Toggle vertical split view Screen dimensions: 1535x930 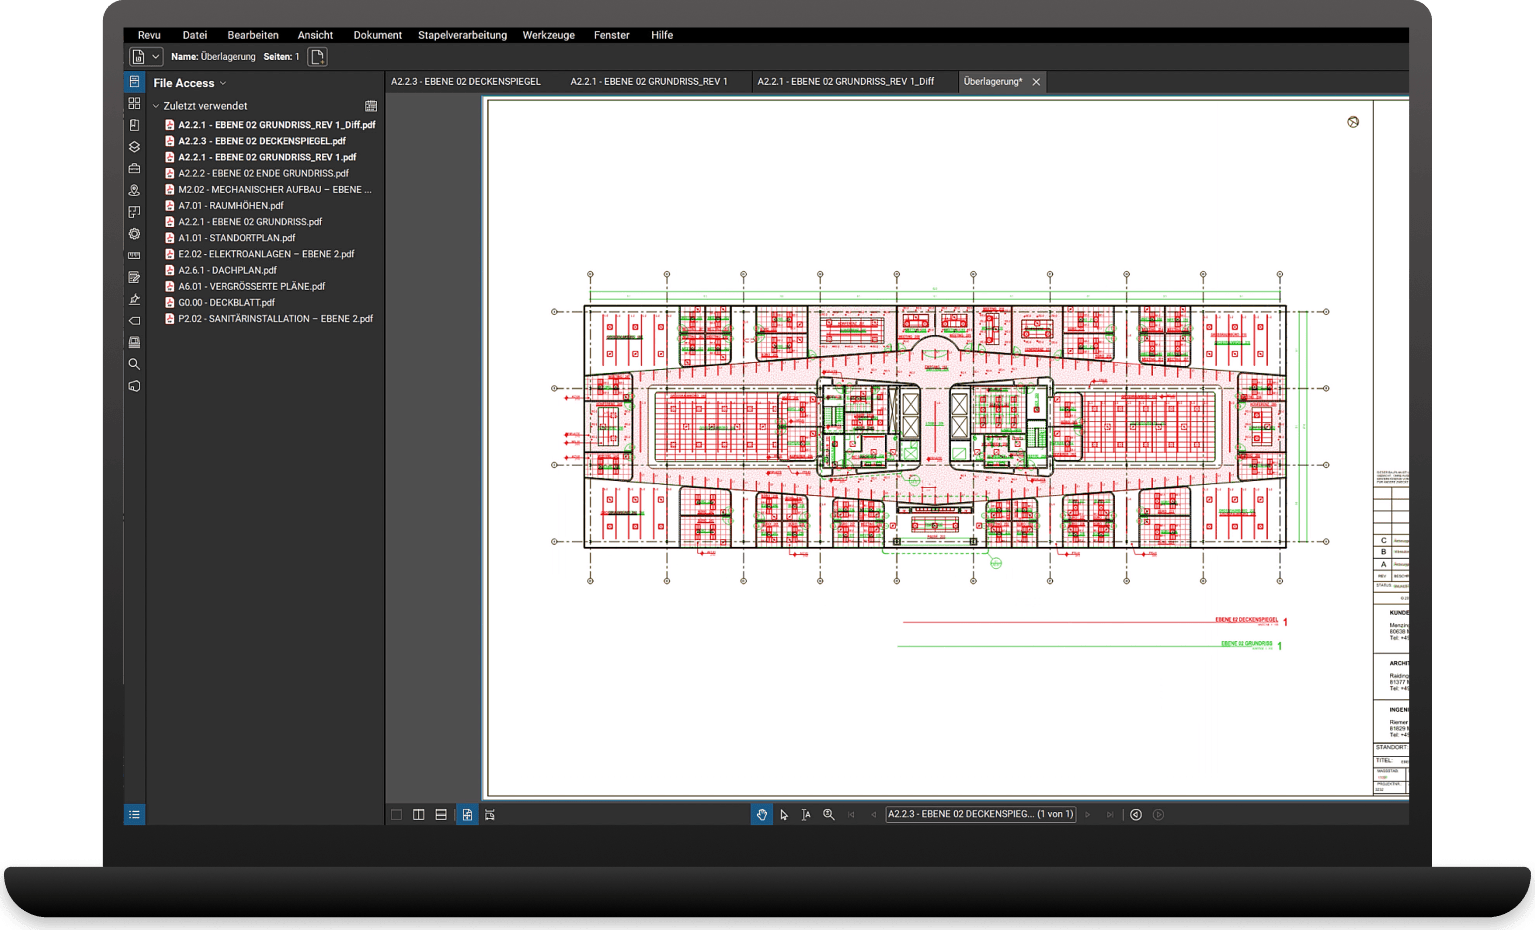pyautogui.click(x=419, y=815)
